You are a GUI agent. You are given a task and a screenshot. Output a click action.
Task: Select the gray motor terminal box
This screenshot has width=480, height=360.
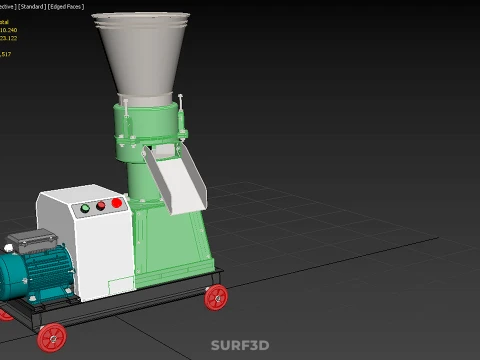pyautogui.click(x=32, y=240)
